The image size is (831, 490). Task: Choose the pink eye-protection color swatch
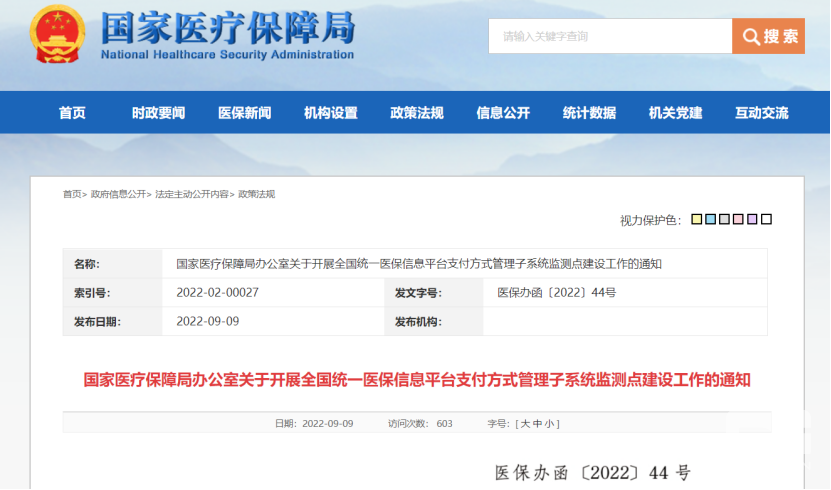[x=738, y=220]
